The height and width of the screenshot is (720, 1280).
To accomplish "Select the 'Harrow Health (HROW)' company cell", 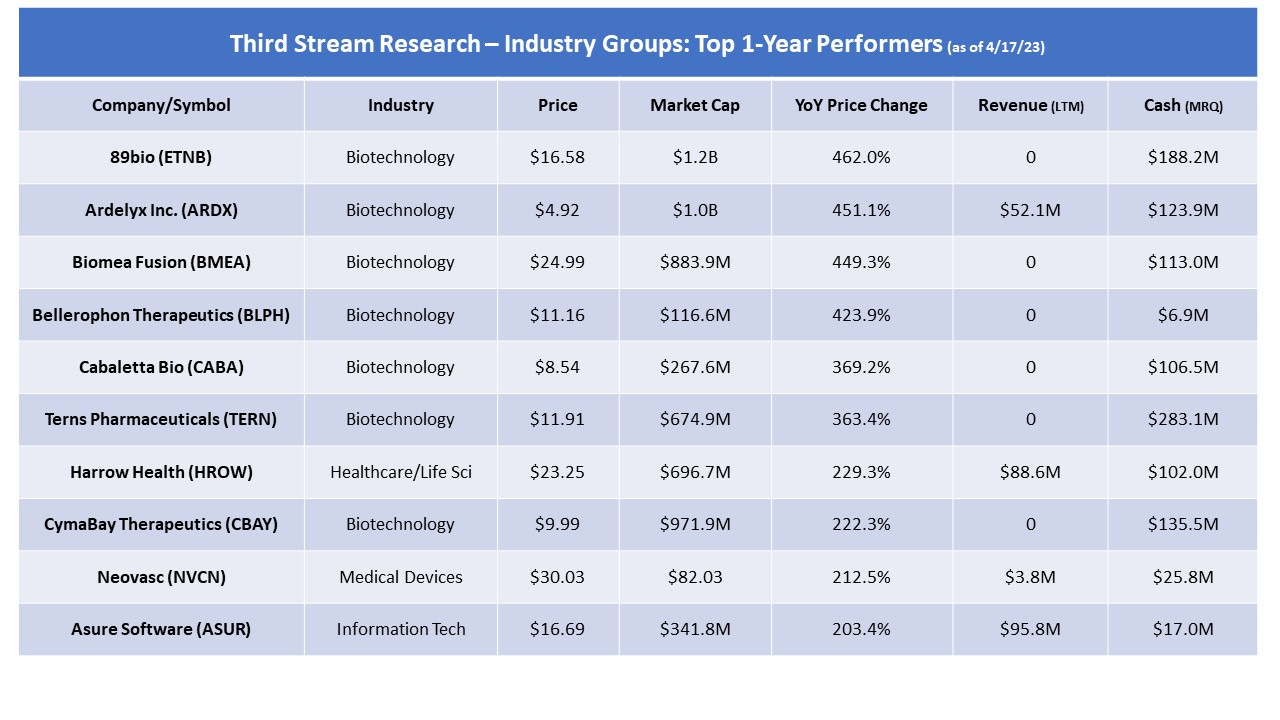I will 161,472.
